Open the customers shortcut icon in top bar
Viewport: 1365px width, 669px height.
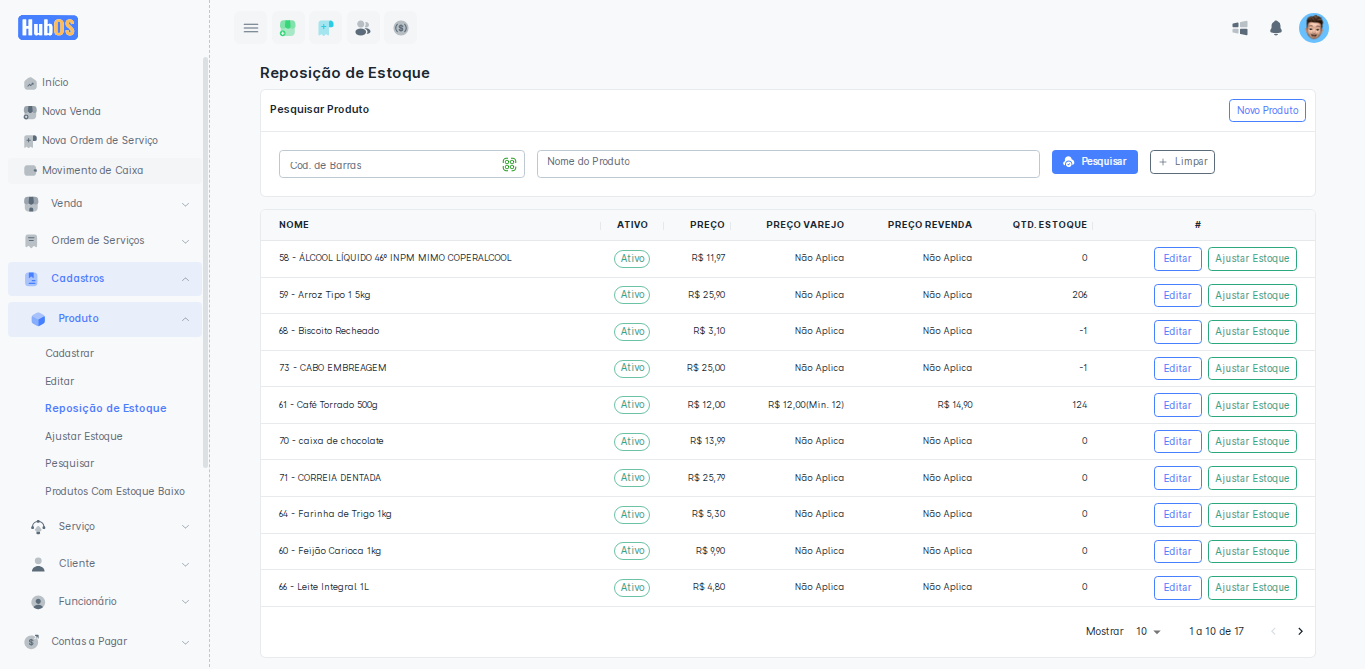(x=363, y=28)
